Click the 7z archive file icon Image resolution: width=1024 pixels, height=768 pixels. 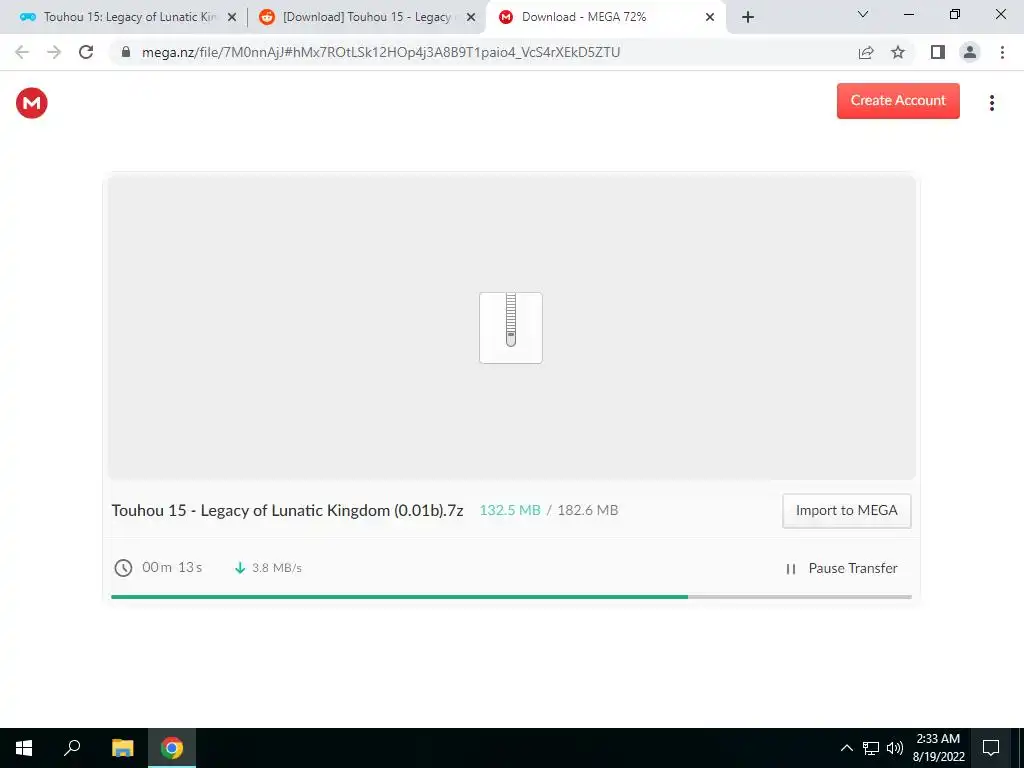[511, 328]
